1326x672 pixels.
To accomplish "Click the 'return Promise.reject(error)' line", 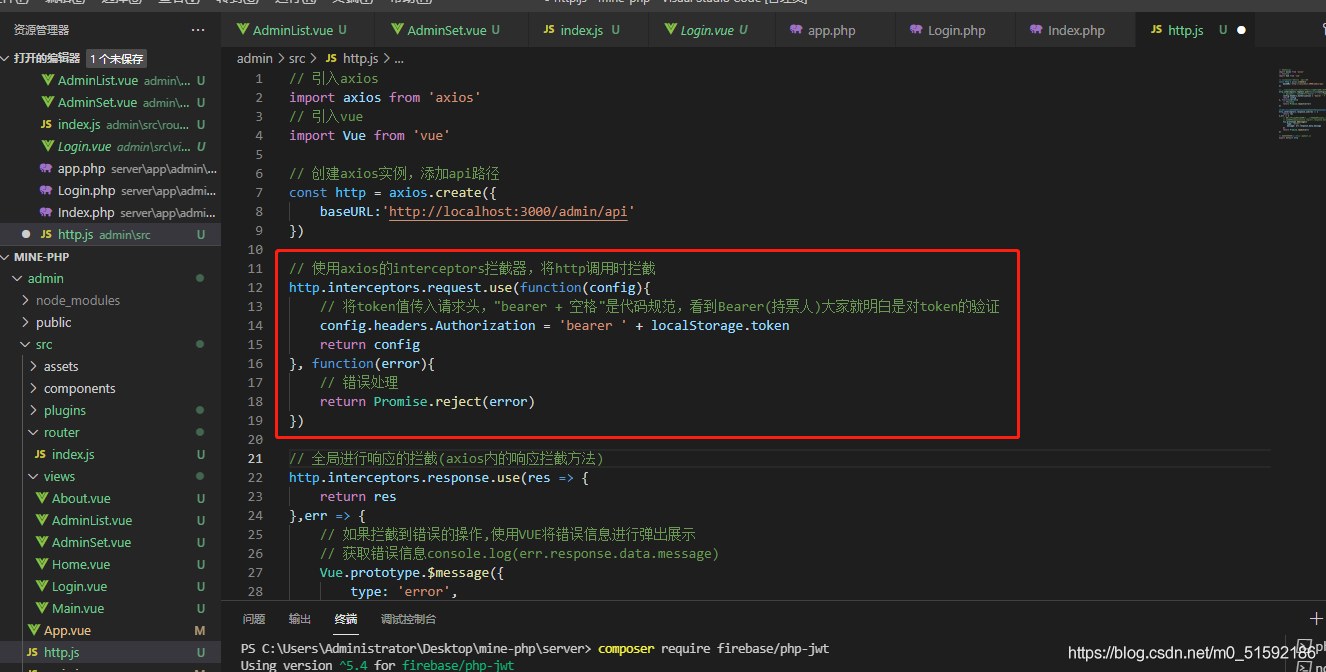I will pos(427,401).
